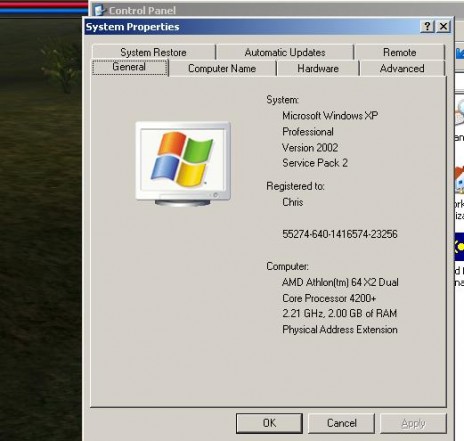Screen dimensions: 464x441
Task: Click '2.21 GHz, 2.00 GB of RAM'
Action: (339, 313)
